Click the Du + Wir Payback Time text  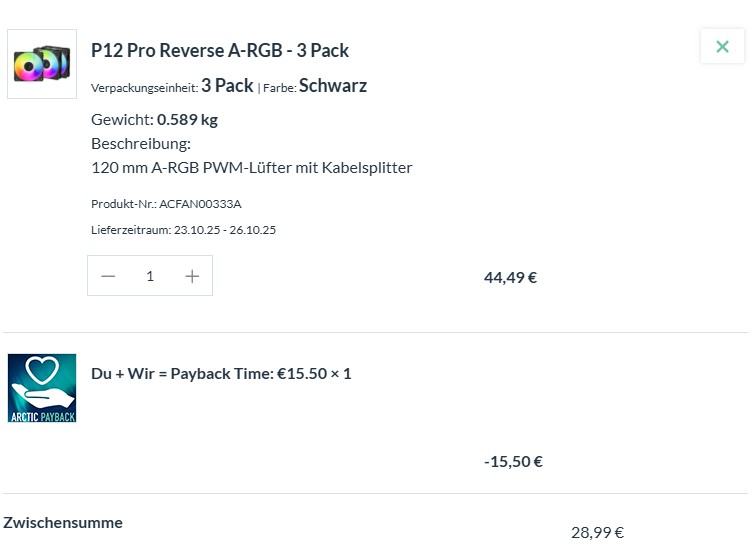pos(221,373)
